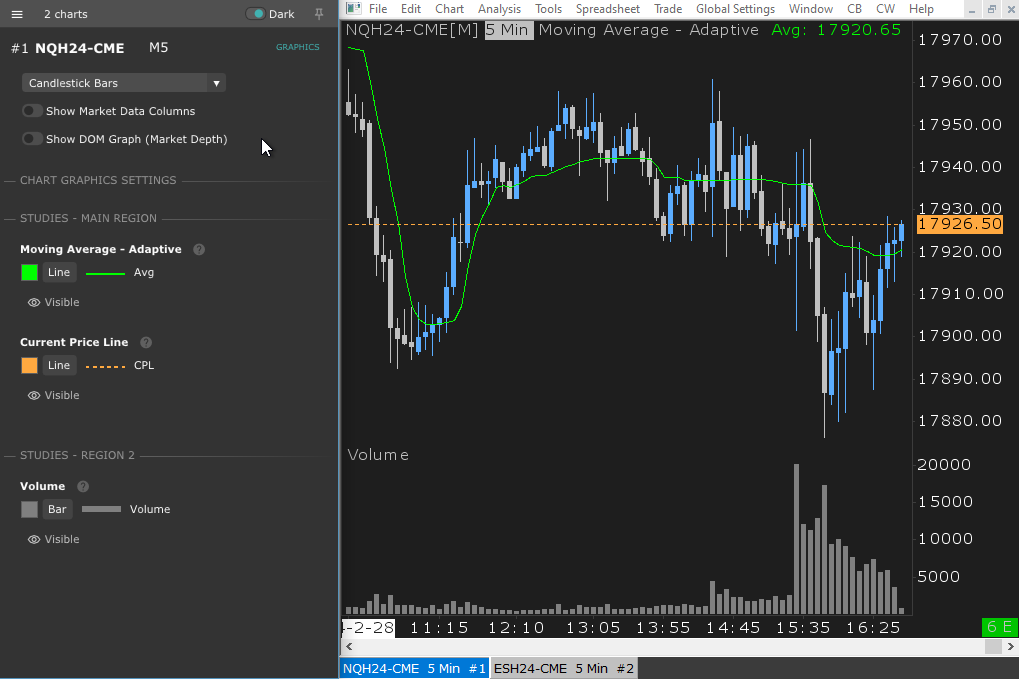Switch to ESH24-CME 5 Min chart tab
This screenshot has height=679, width=1019.
pos(564,668)
